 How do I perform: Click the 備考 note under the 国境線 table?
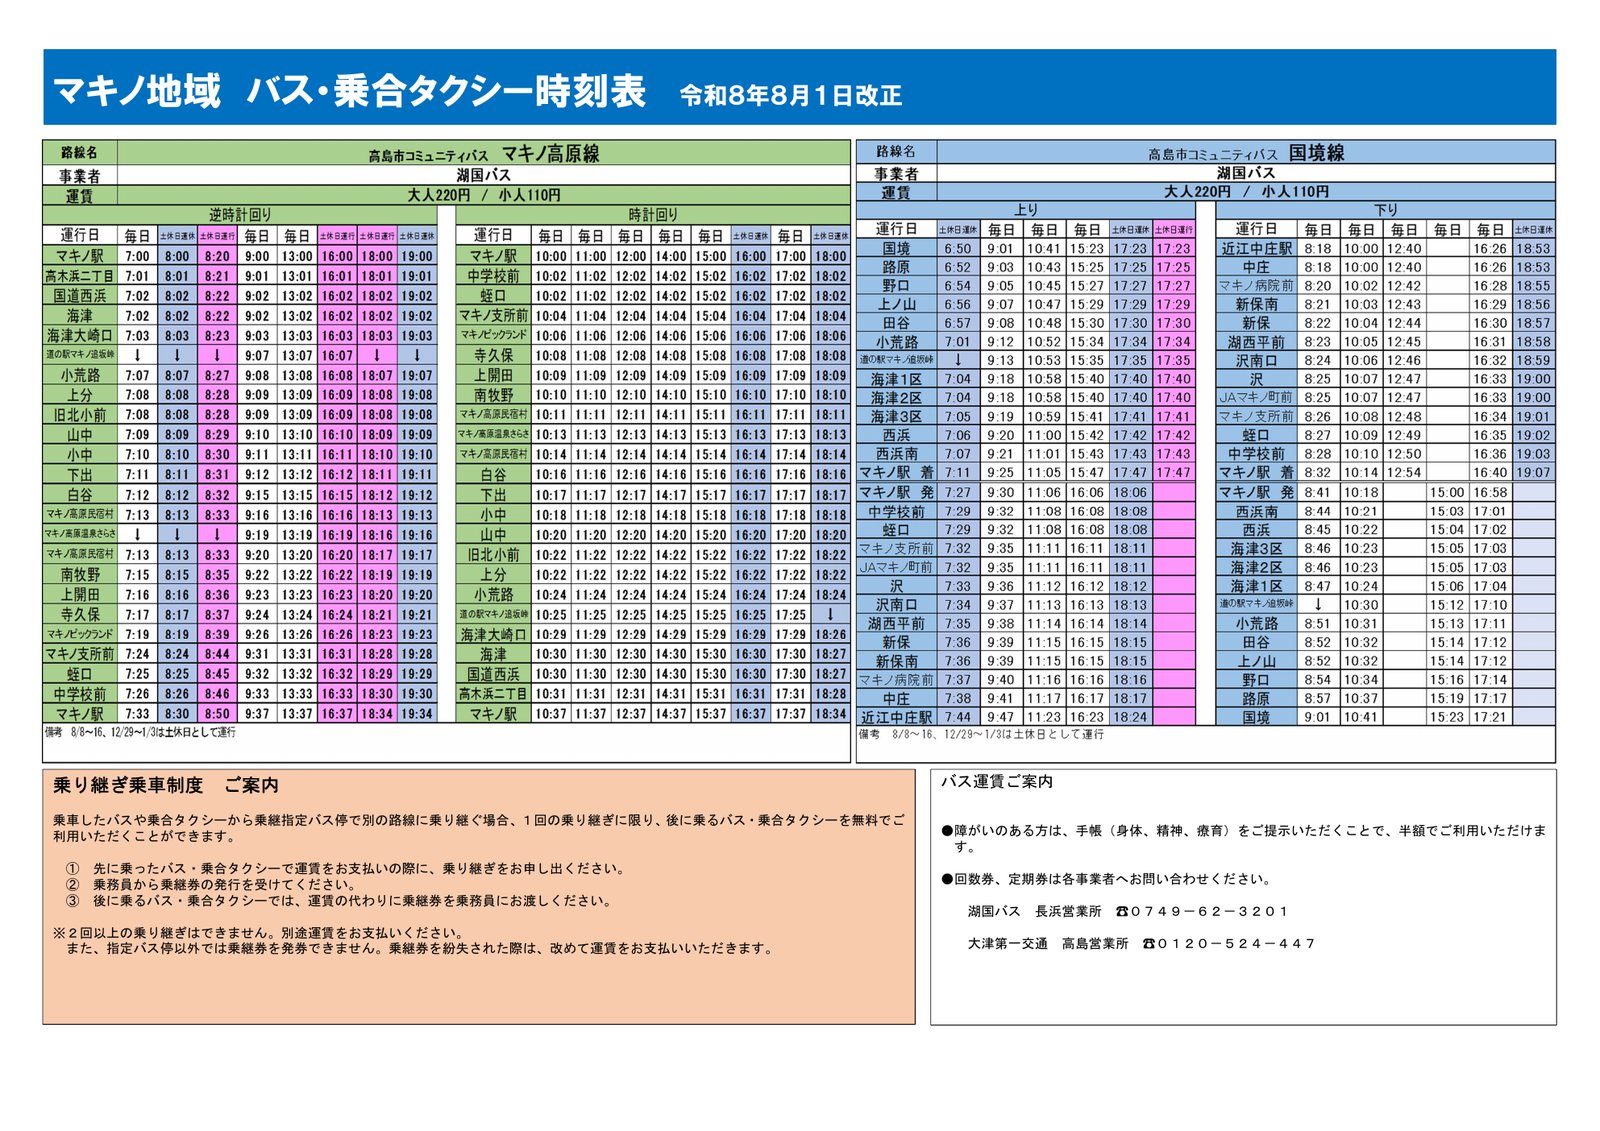[x=981, y=734]
